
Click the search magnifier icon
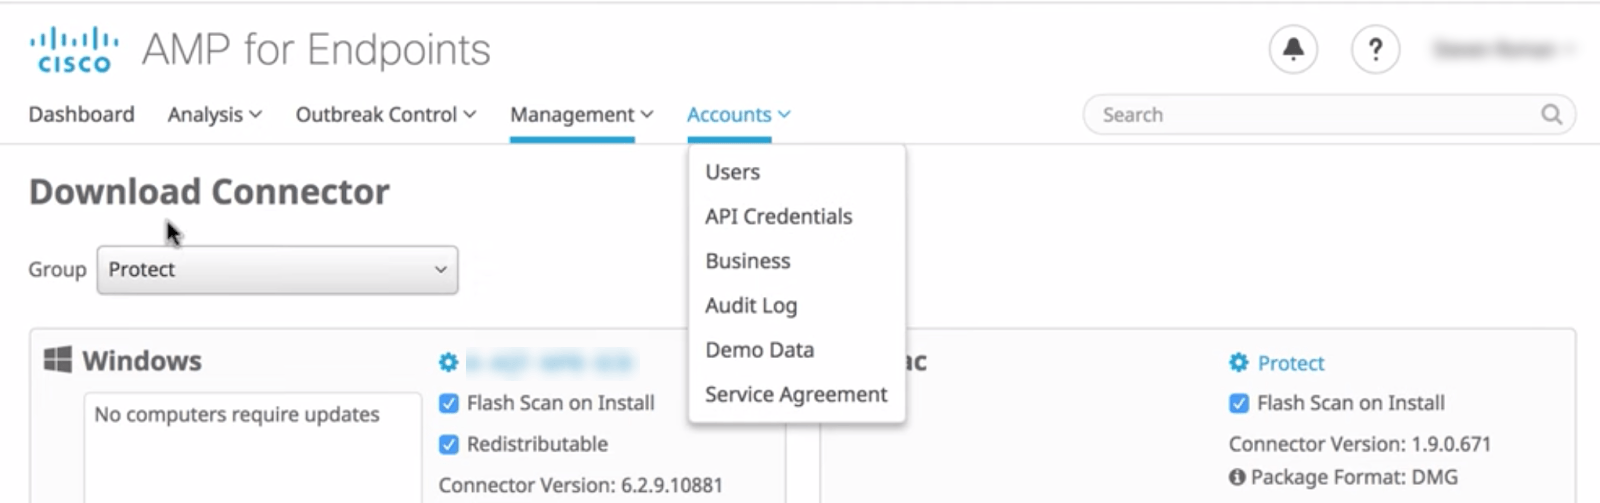pyautogui.click(x=1551, y=115)
